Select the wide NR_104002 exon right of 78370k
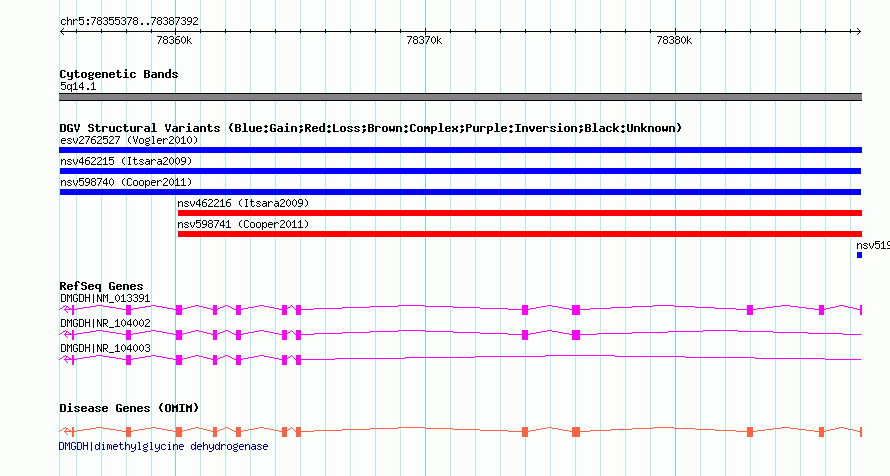This screenshot has width=890, height=476. [576, 335]
